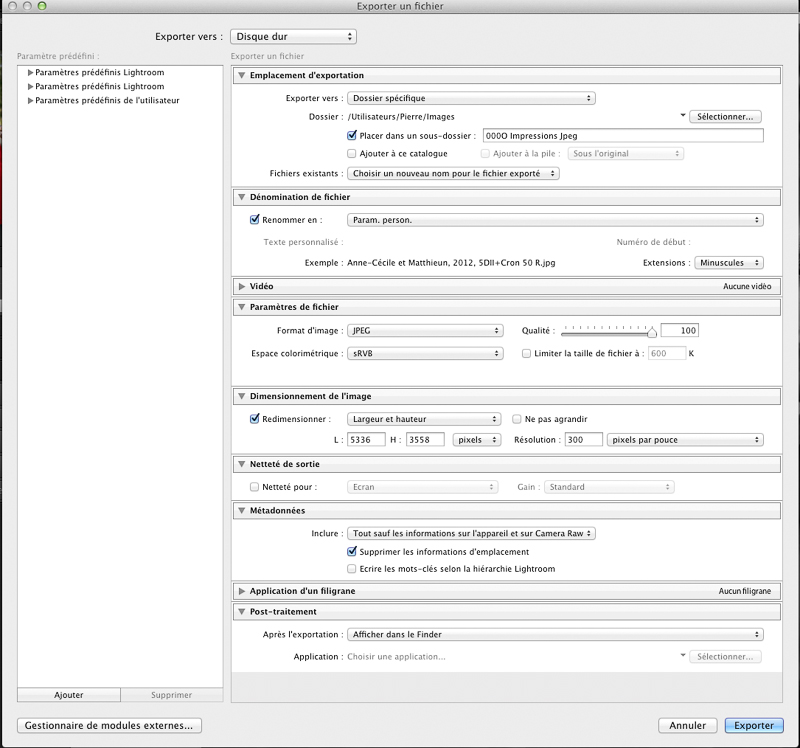Viewport: 800px width, 748px height.
Task: Collapse the Paramètres de fichier section triangle
Action: 242,307
